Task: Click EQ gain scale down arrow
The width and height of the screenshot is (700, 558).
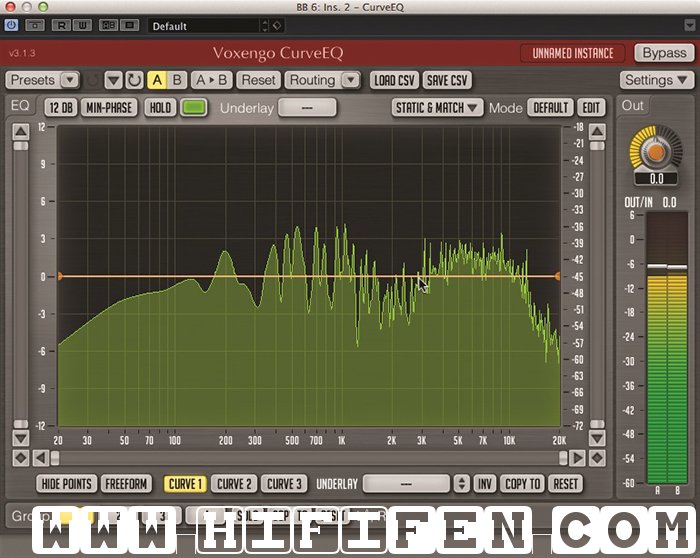Action: tap(21, 438)
